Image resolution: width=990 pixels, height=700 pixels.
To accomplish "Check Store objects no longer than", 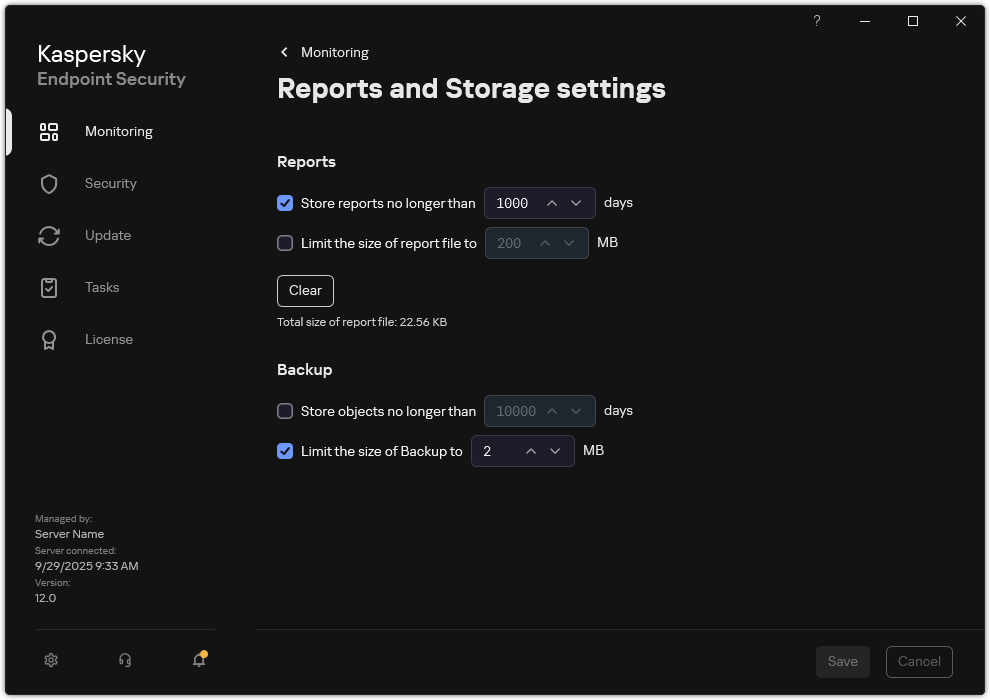I will [285, 411].
